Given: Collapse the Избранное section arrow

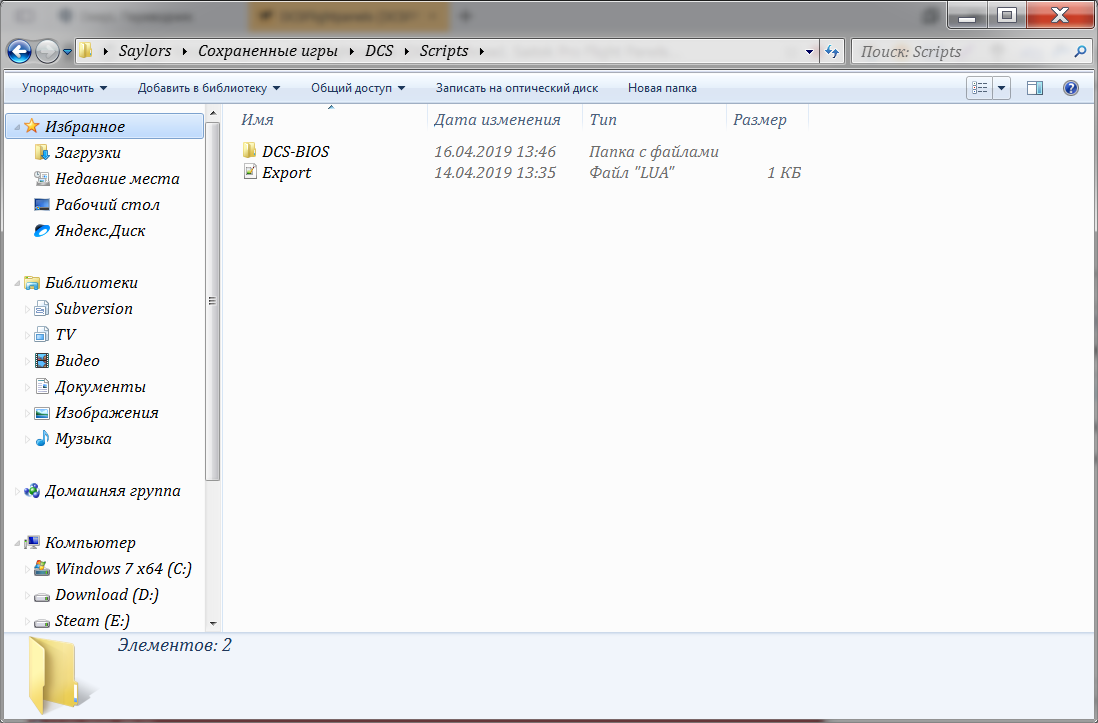Looking at the screenshot, I should tap(17, 128).
